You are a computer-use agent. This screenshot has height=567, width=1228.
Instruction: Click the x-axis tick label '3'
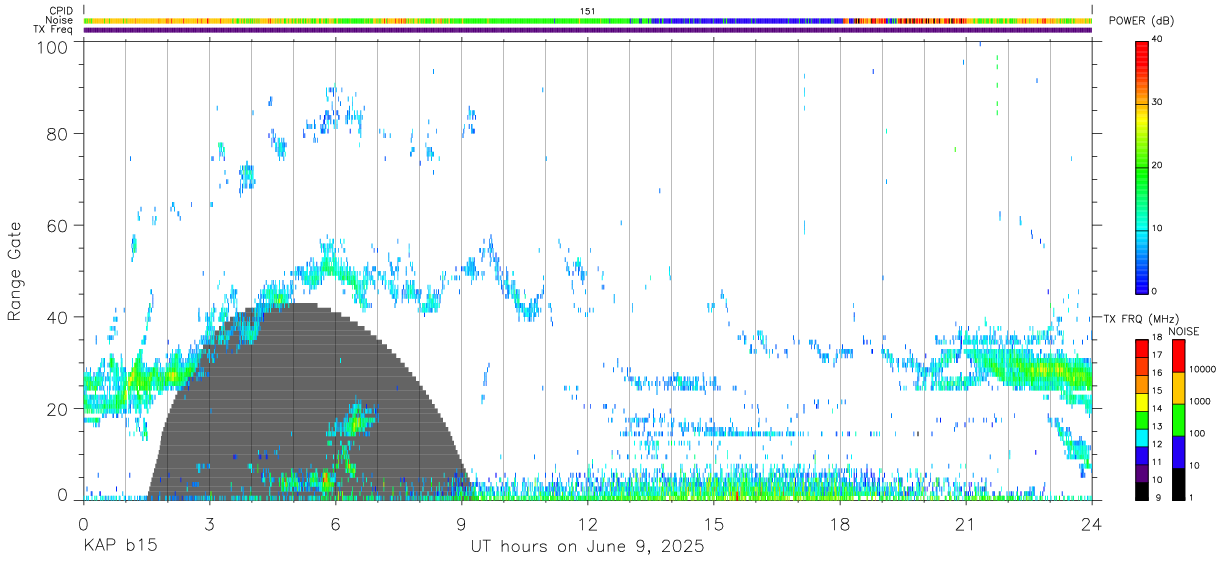[209, 524]
